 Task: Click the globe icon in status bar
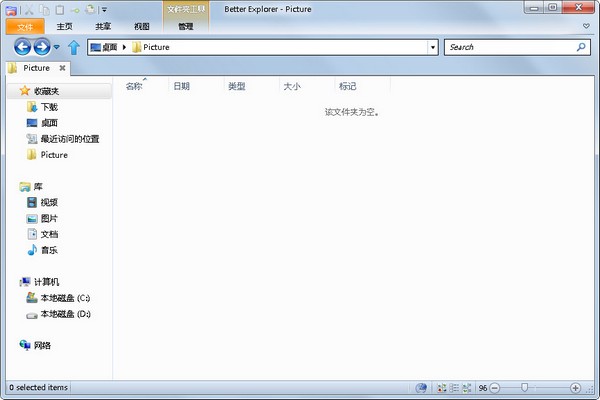421,387
